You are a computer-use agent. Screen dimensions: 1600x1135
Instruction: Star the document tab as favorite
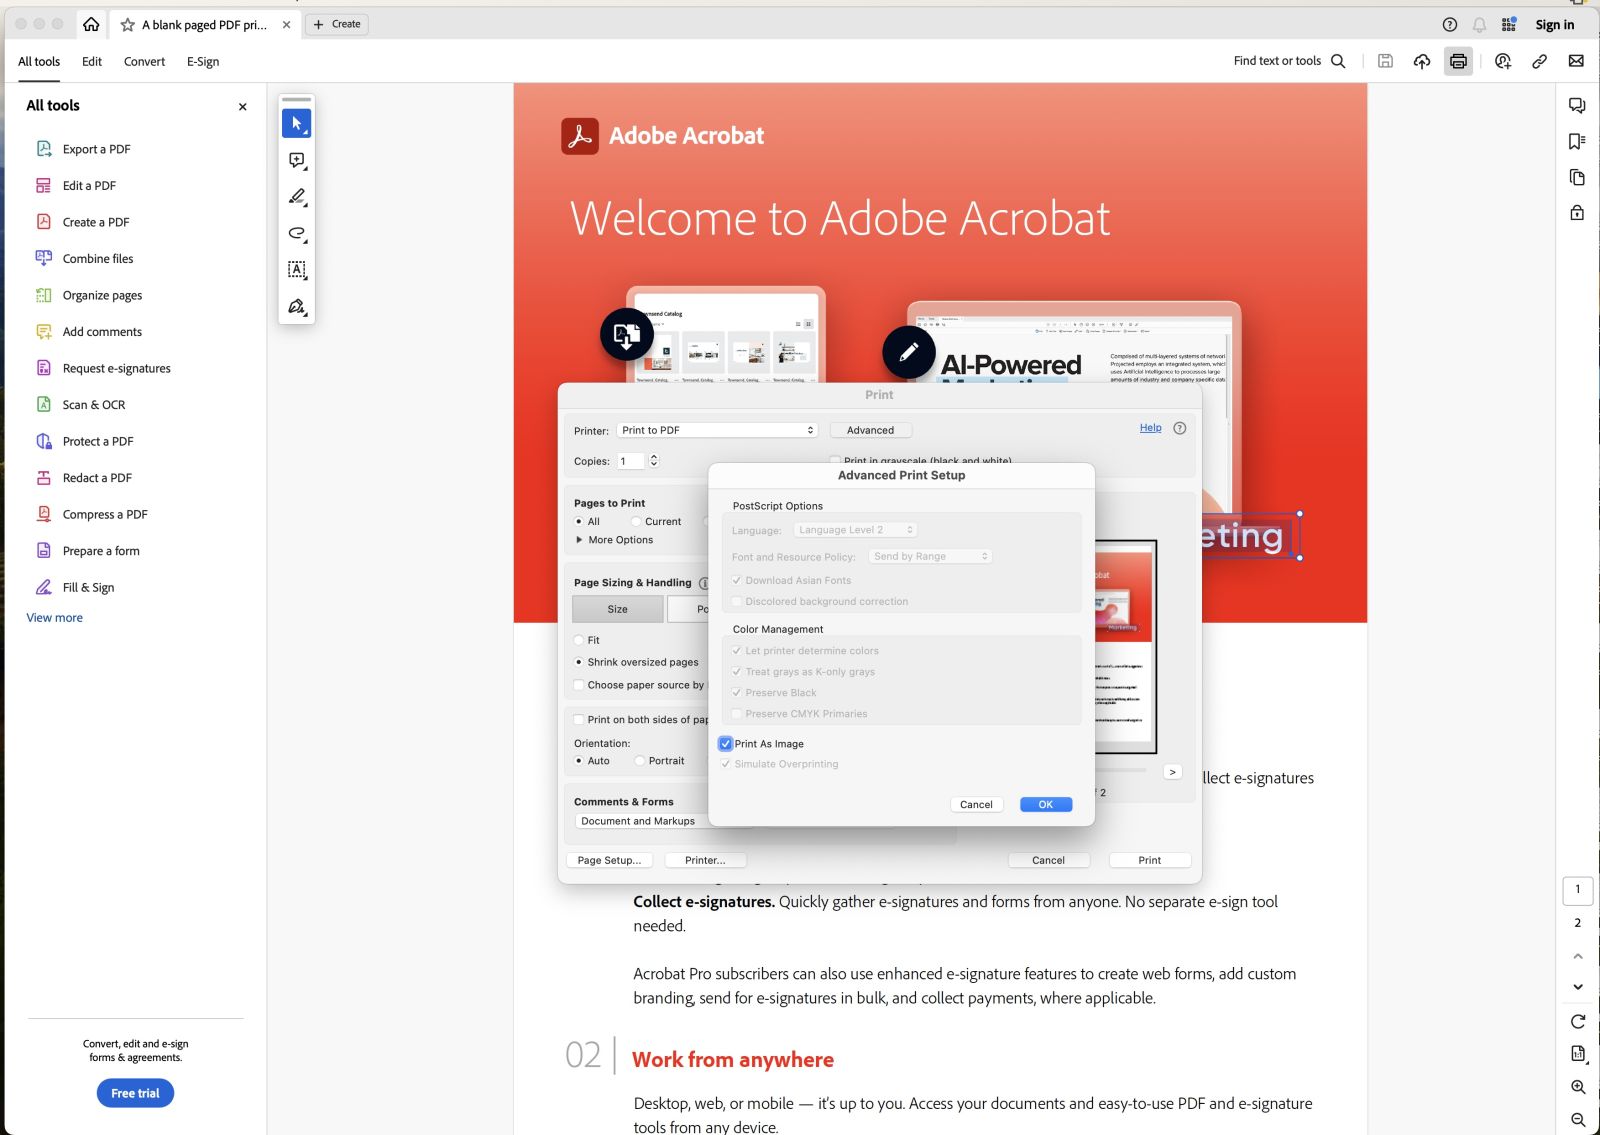[127, 24]
